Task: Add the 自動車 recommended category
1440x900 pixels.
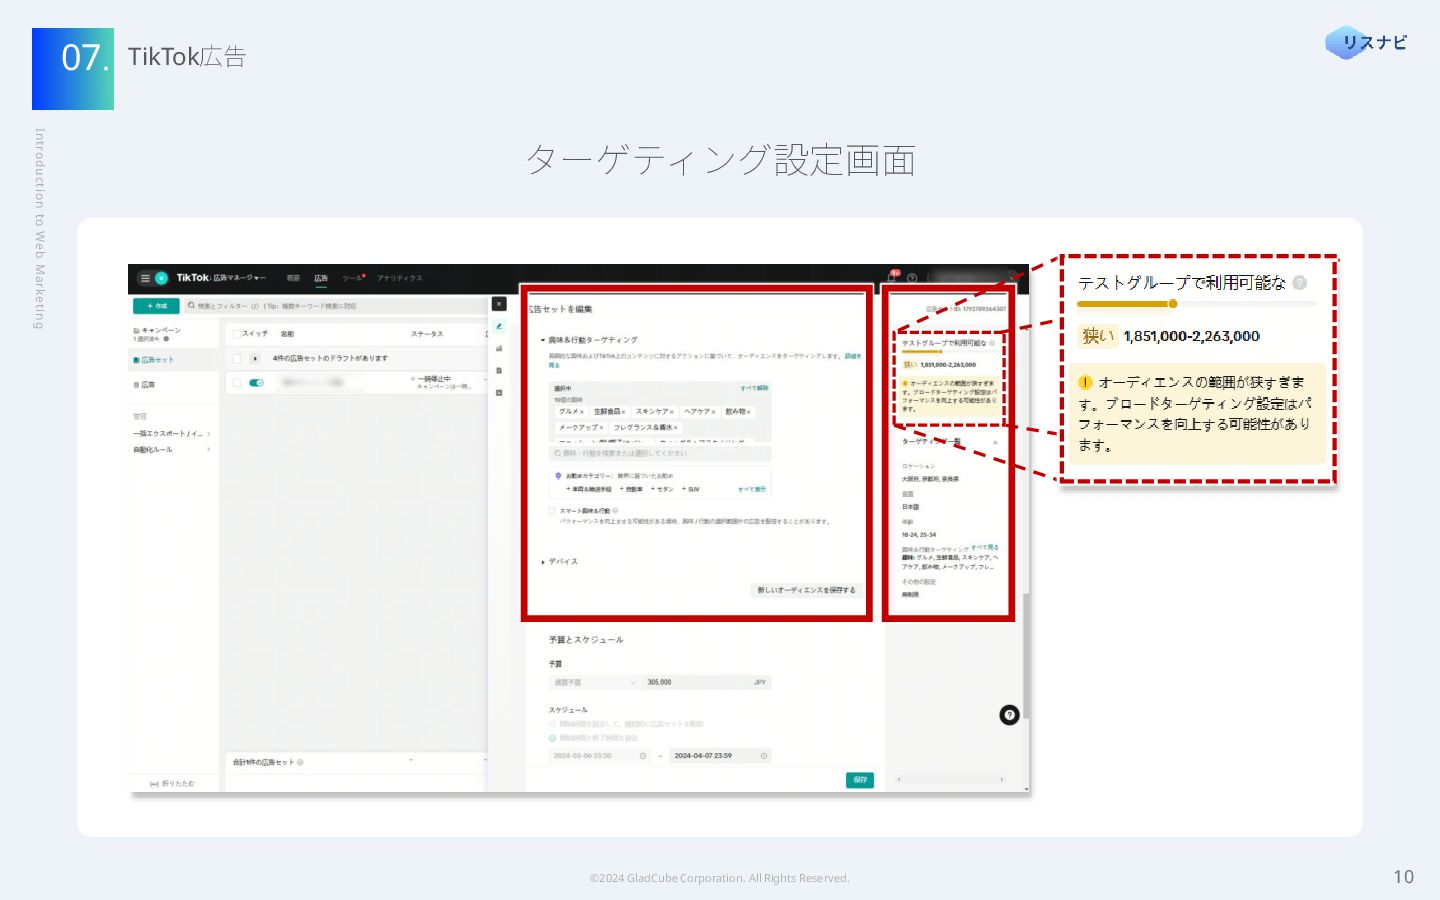Action: (x=631, y=490)
